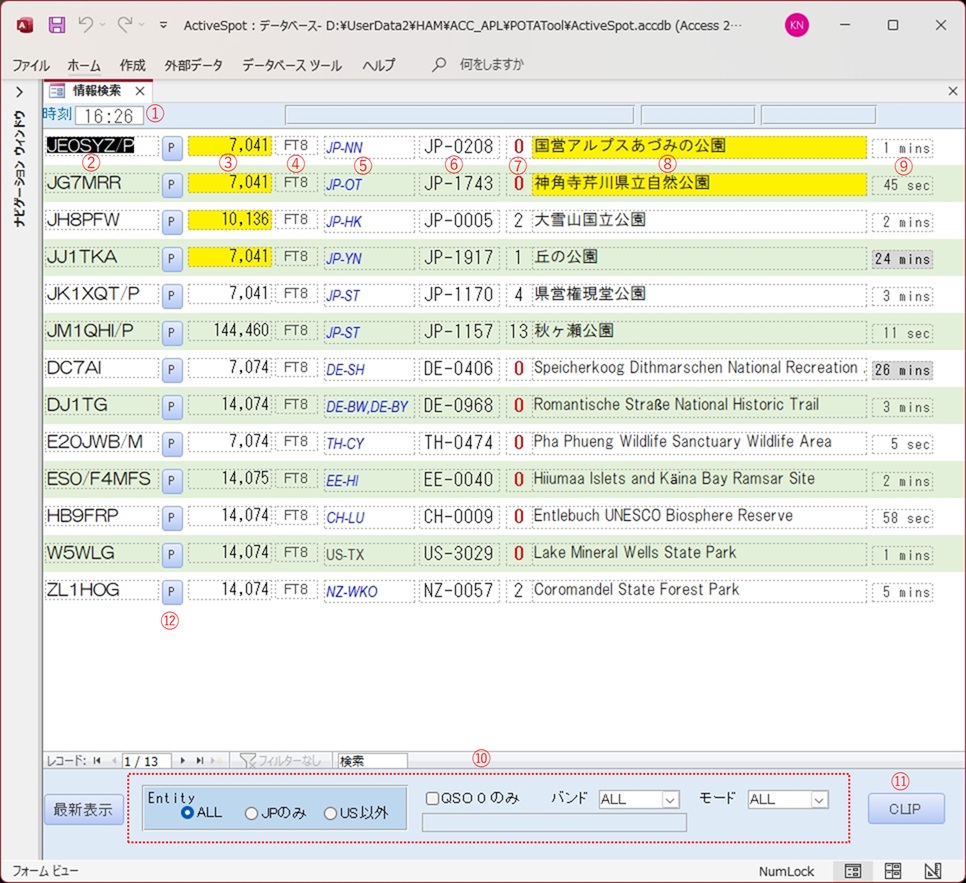The image size is (966, 883).
Task: Select the US以外 entity option
Action: pos(331,813)
